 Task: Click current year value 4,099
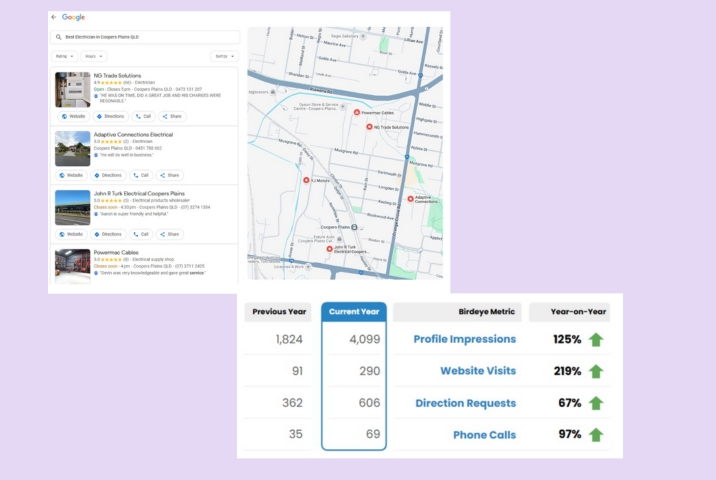point(364,339)
